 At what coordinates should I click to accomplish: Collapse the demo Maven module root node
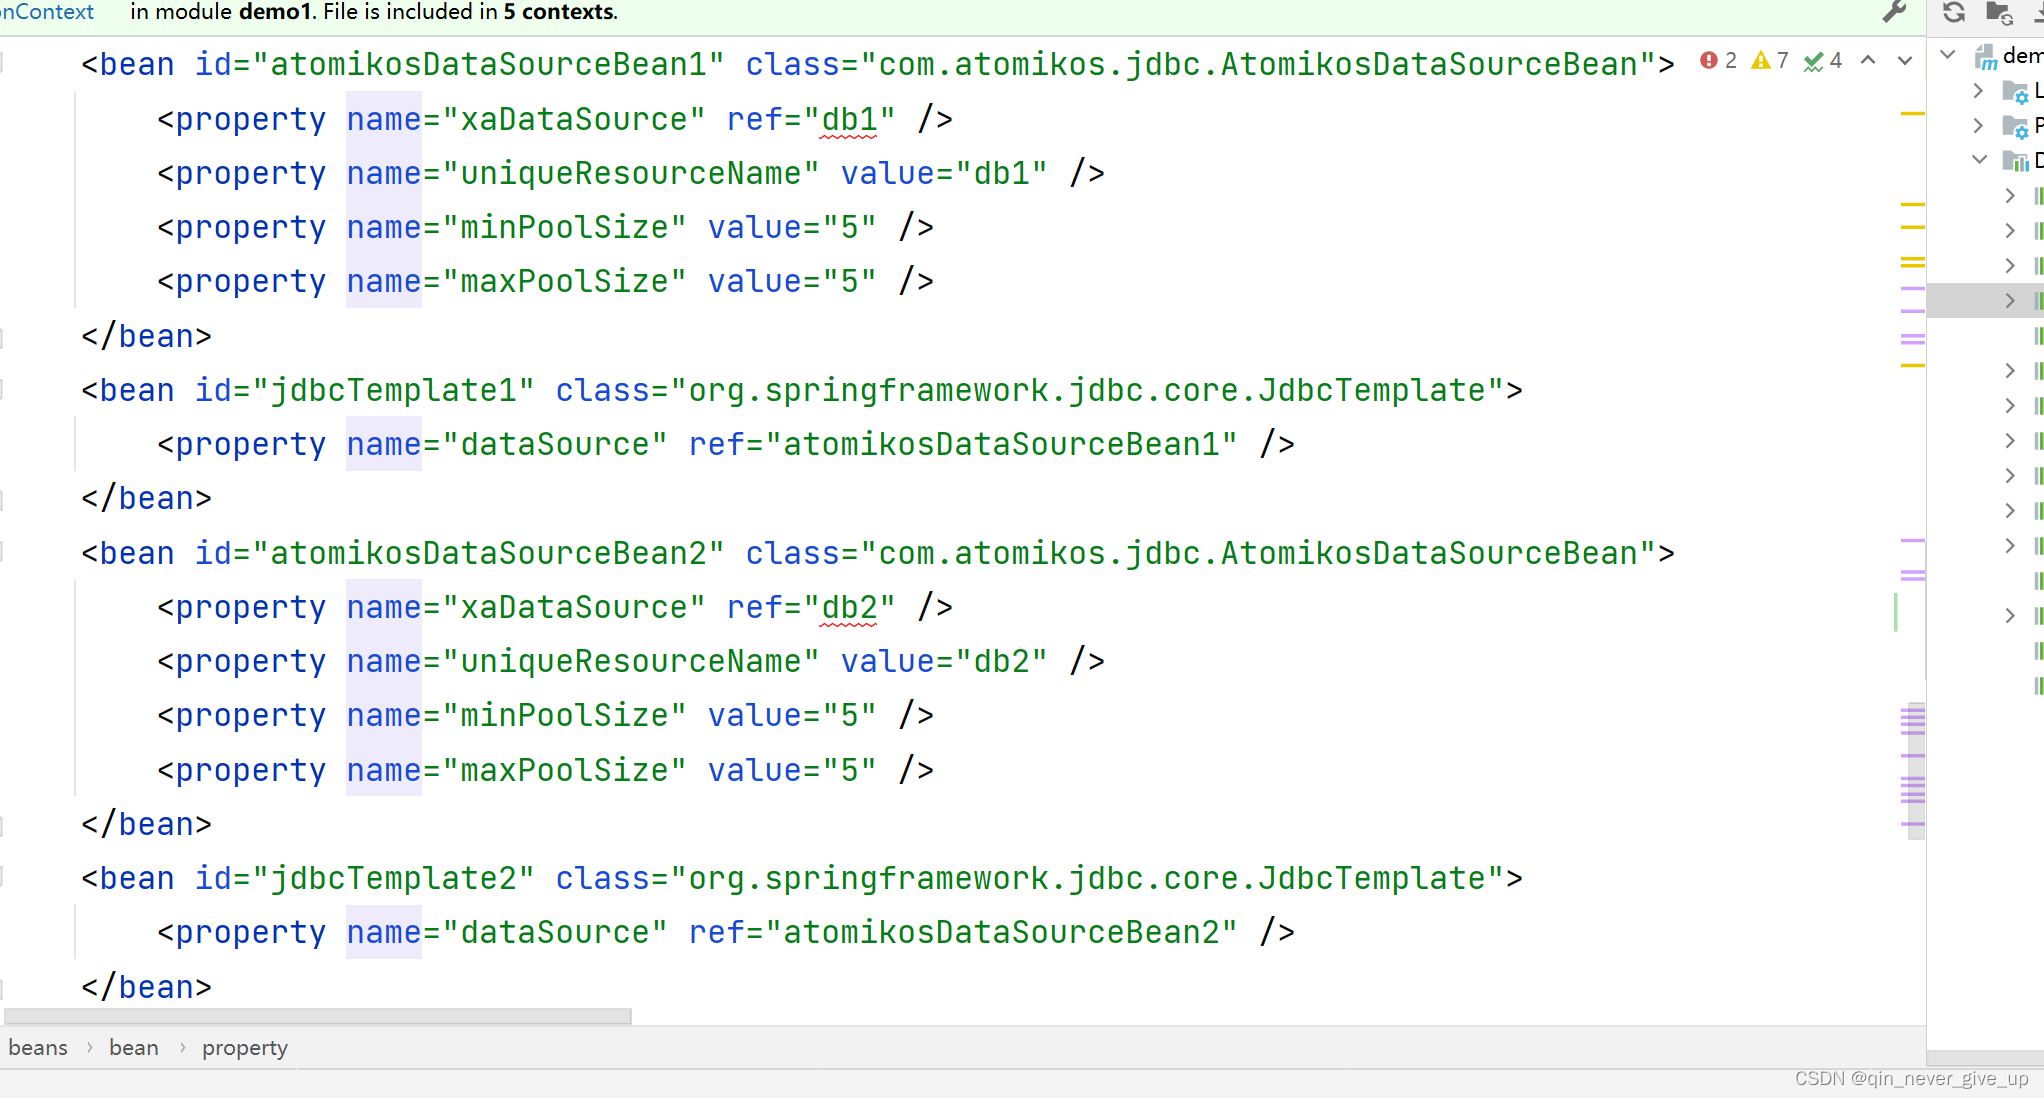[x=1948, y=55]
